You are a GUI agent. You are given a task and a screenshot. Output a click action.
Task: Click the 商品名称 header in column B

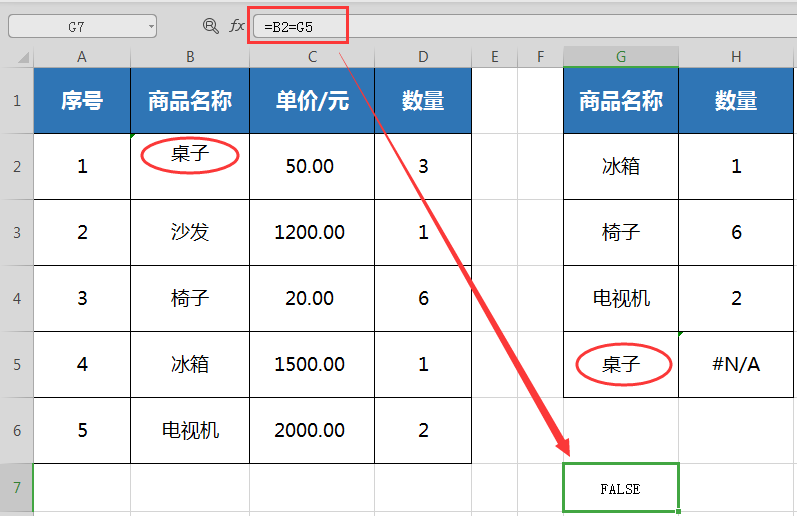click(x=190, y=101)
